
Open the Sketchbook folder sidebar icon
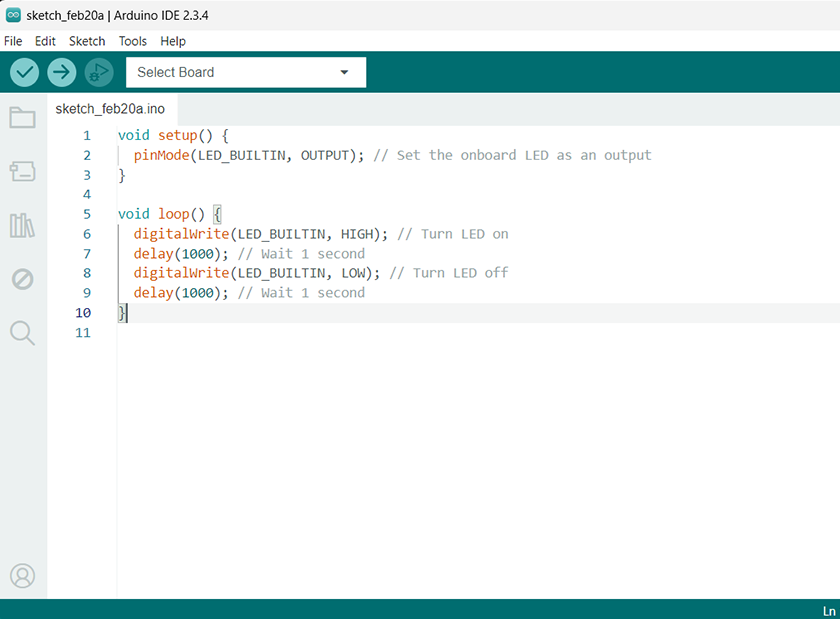coord(22,118)
